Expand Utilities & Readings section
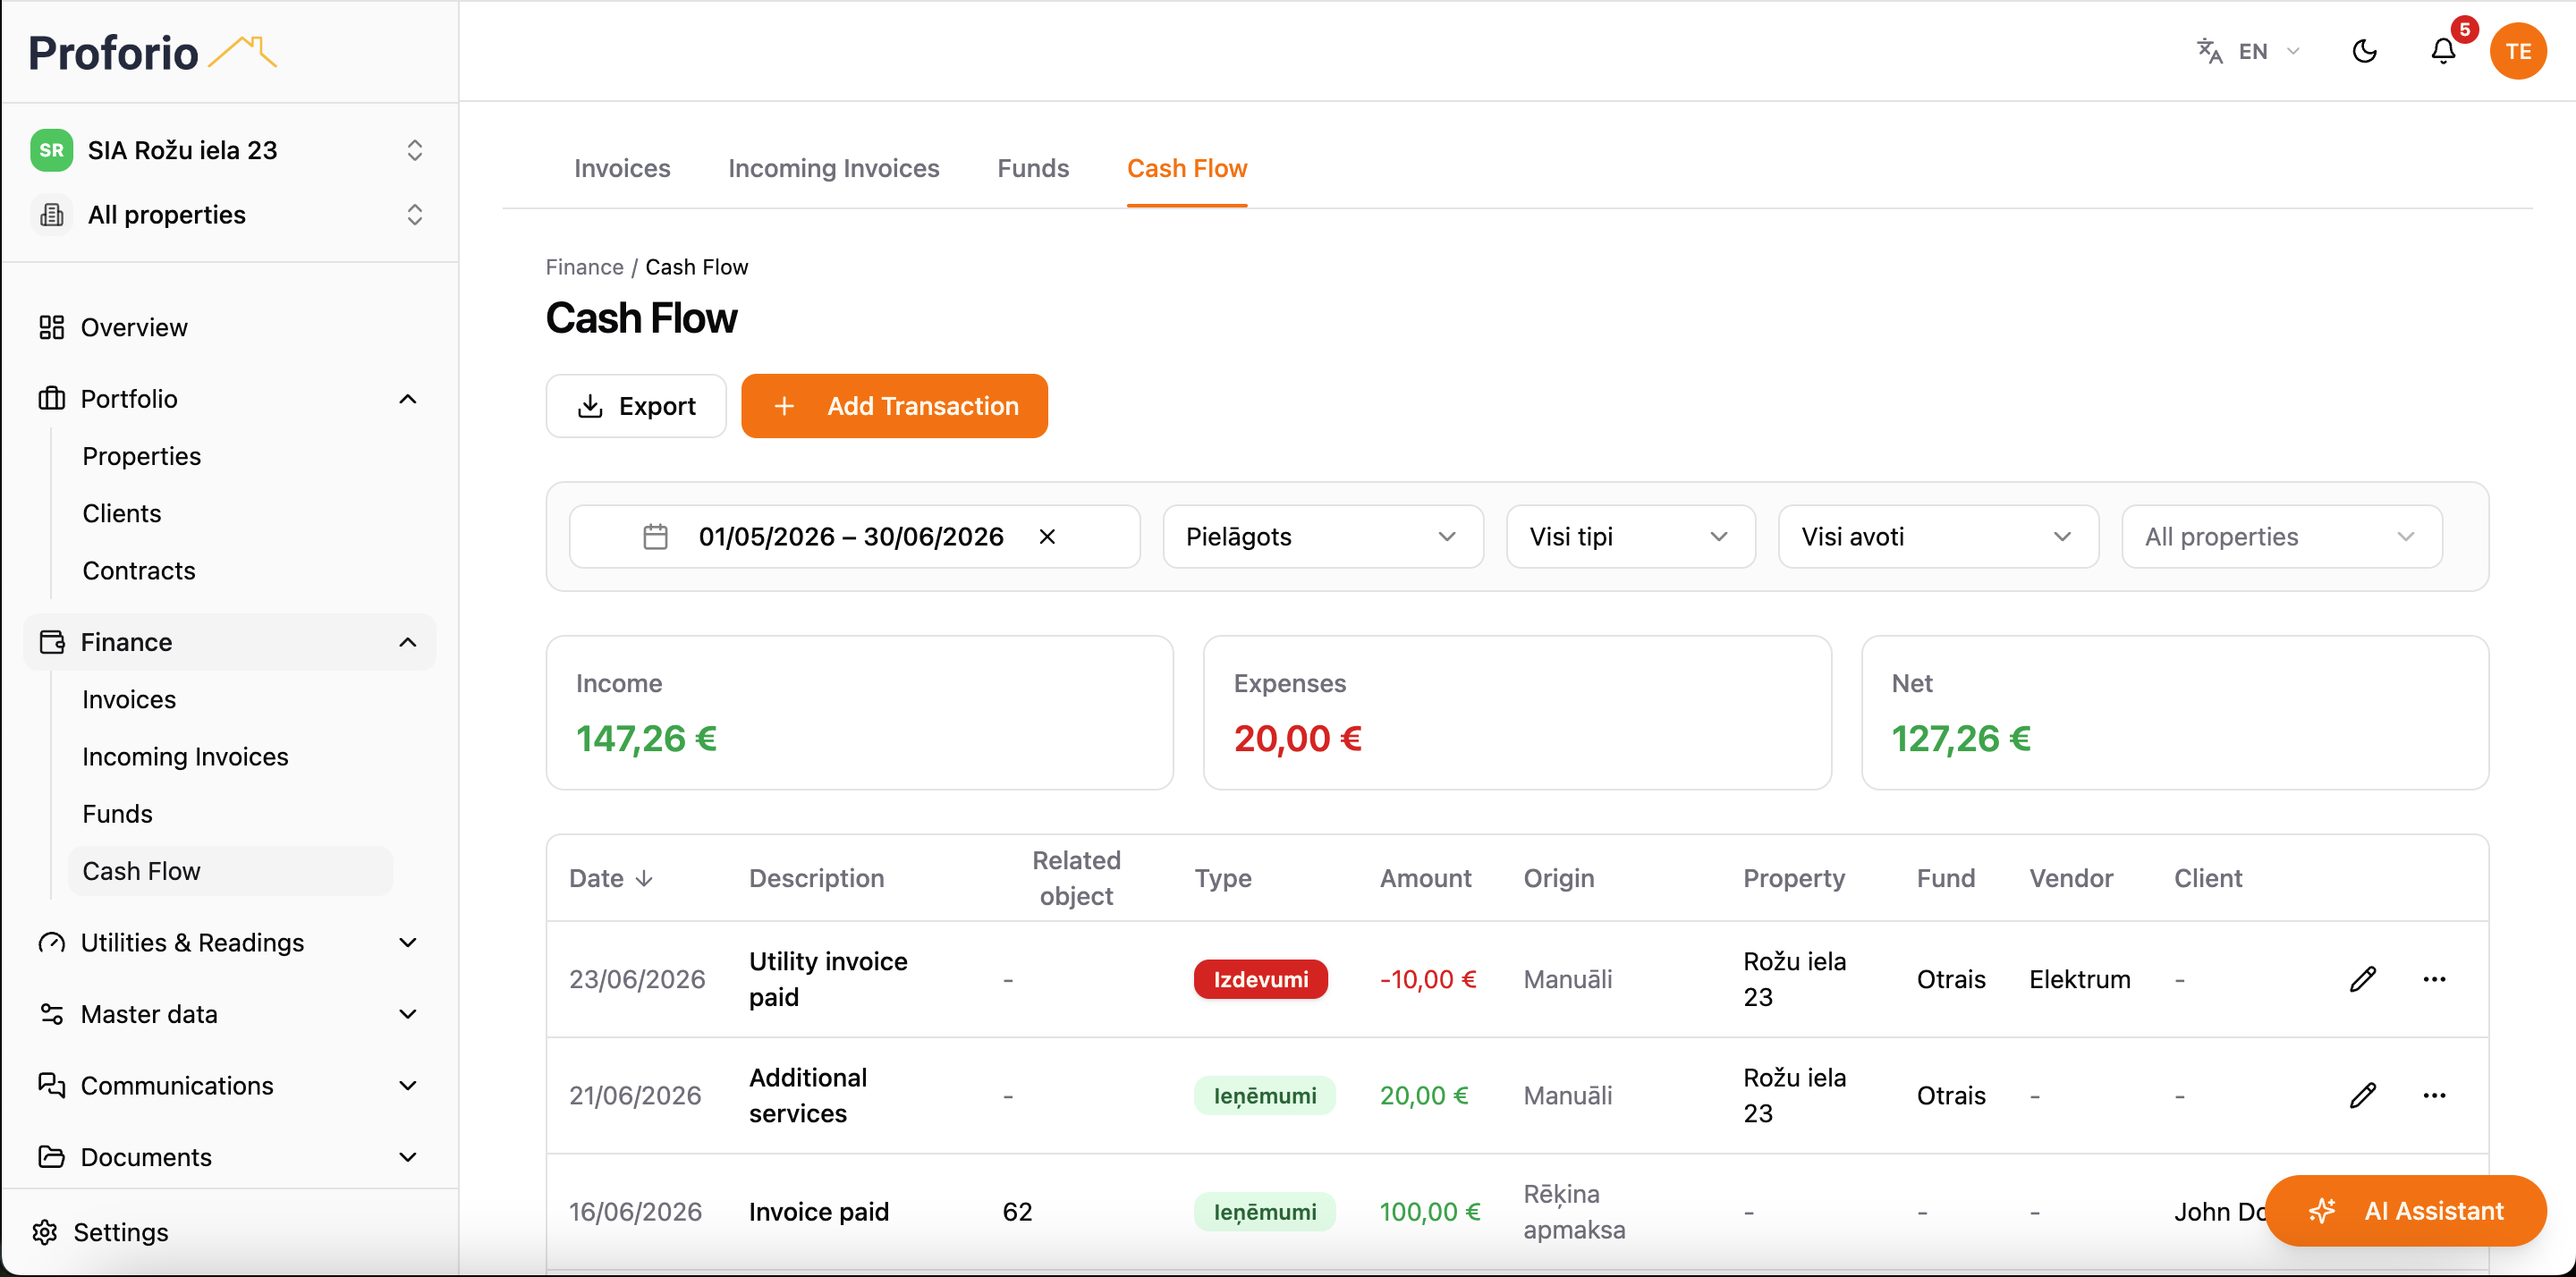 pyautogui.click(x=230, y=942)
